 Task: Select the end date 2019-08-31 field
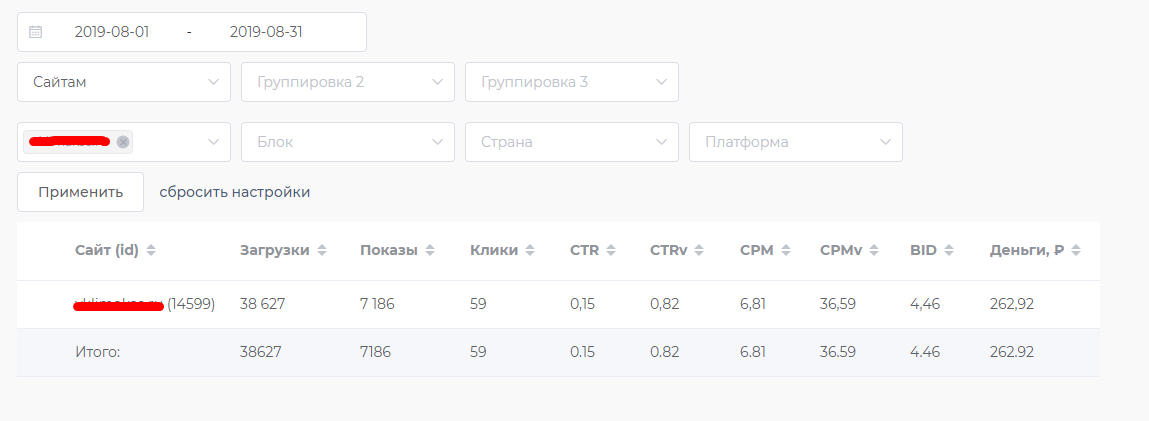click(266, 32)
